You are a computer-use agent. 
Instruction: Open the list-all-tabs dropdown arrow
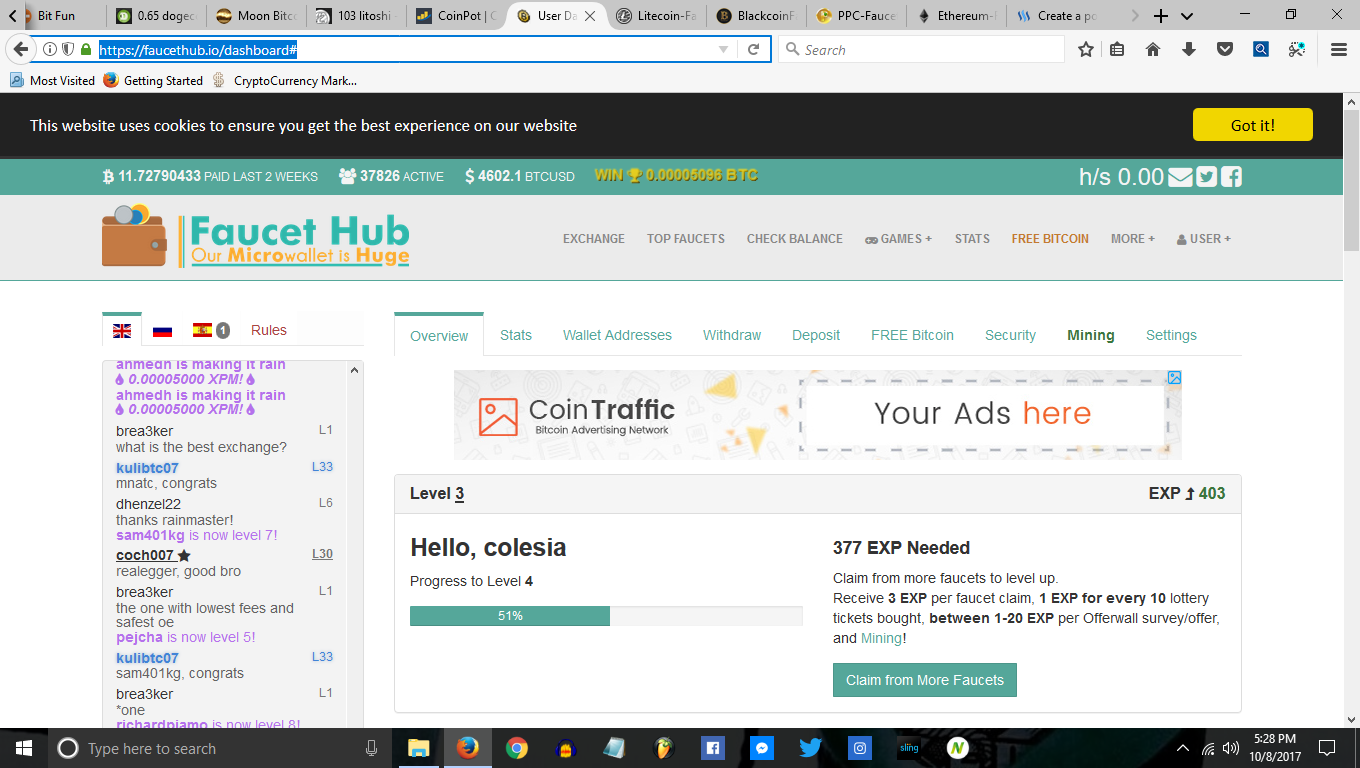[1187, 16]
